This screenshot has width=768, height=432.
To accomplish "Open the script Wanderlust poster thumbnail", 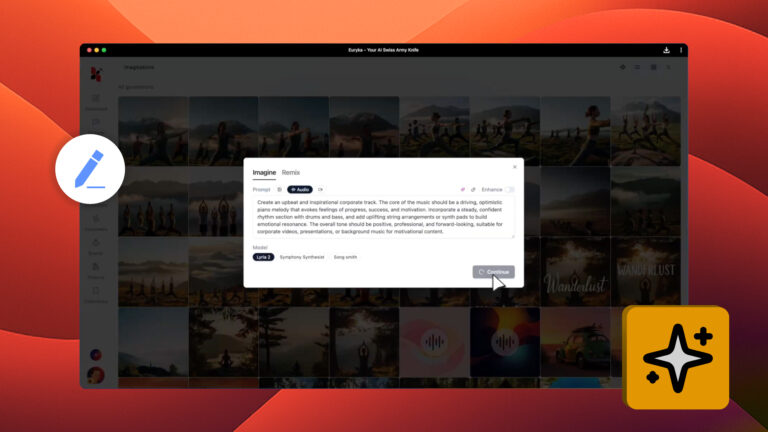I will [575, 272].
